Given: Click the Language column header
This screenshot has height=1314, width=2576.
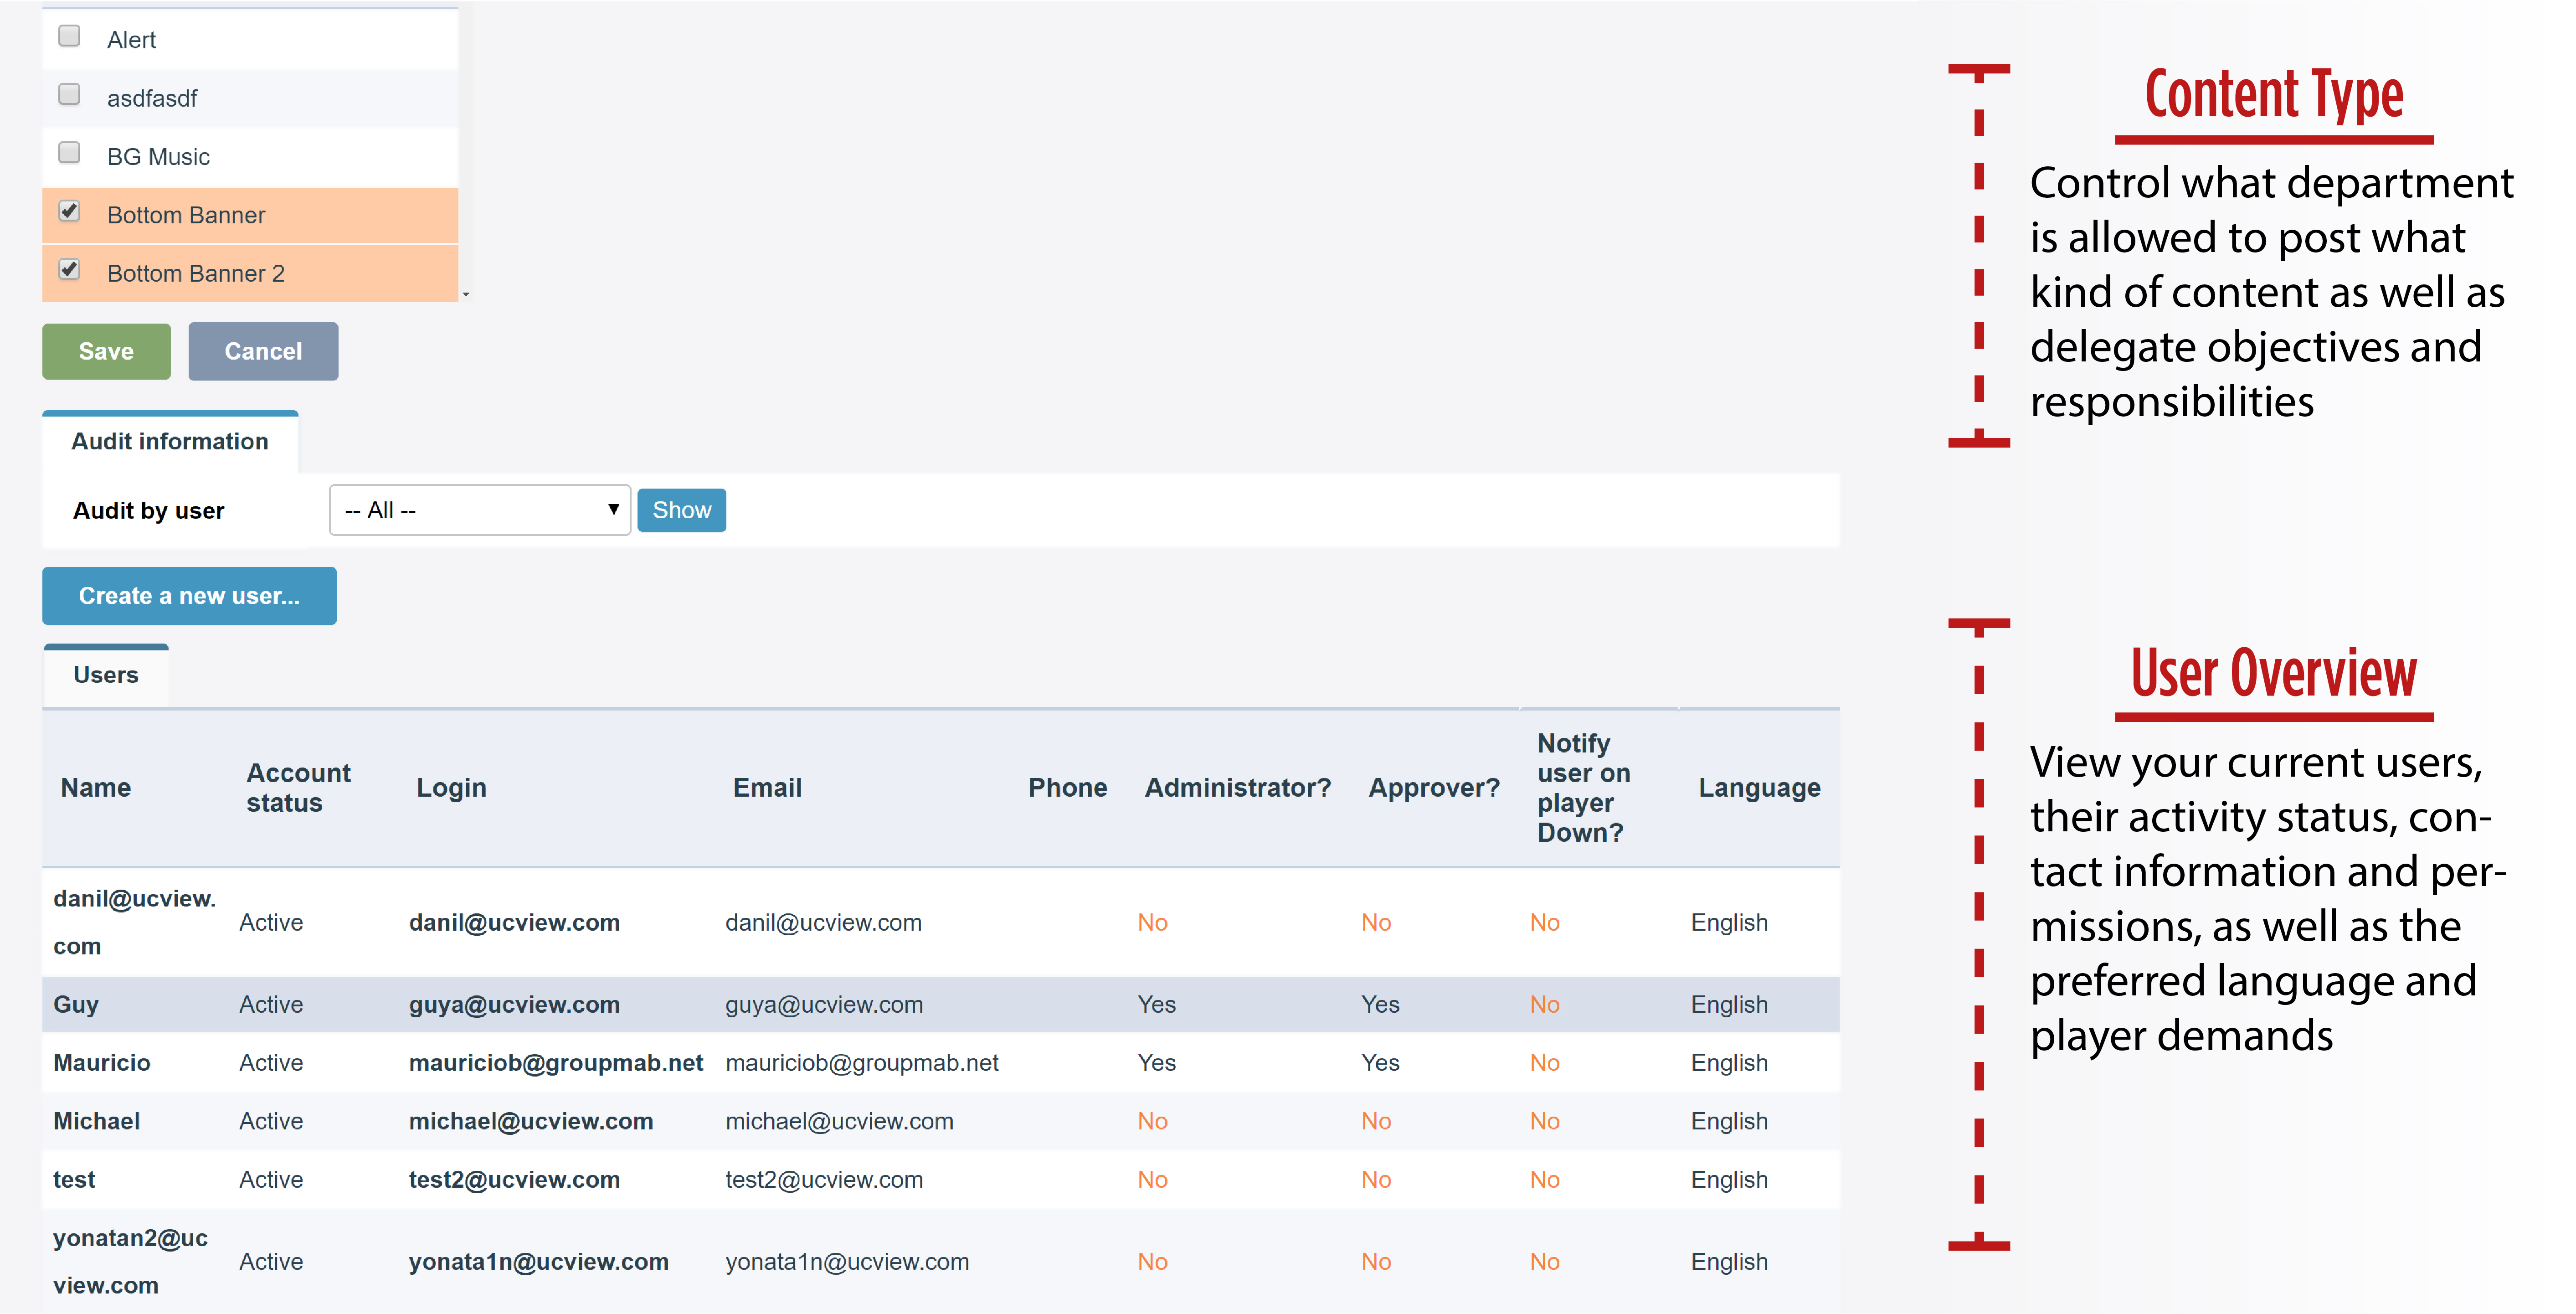Looking at the screenshot, I should tap(1759, 788).
